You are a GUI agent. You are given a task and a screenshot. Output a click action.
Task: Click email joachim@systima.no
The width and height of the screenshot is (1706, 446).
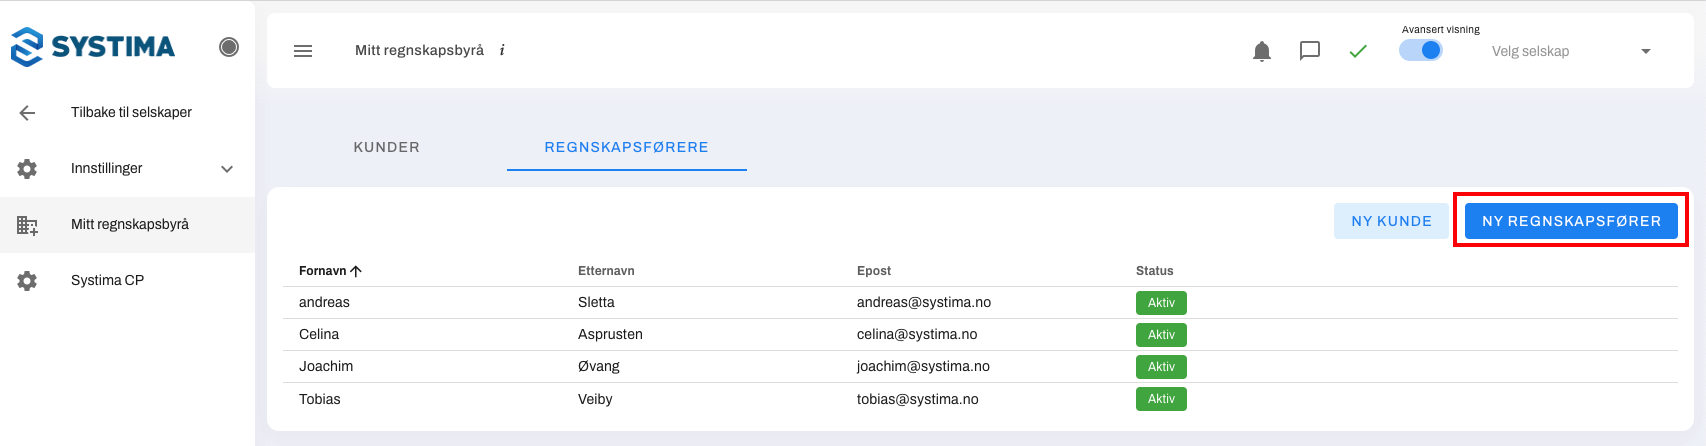click(923, 367)
